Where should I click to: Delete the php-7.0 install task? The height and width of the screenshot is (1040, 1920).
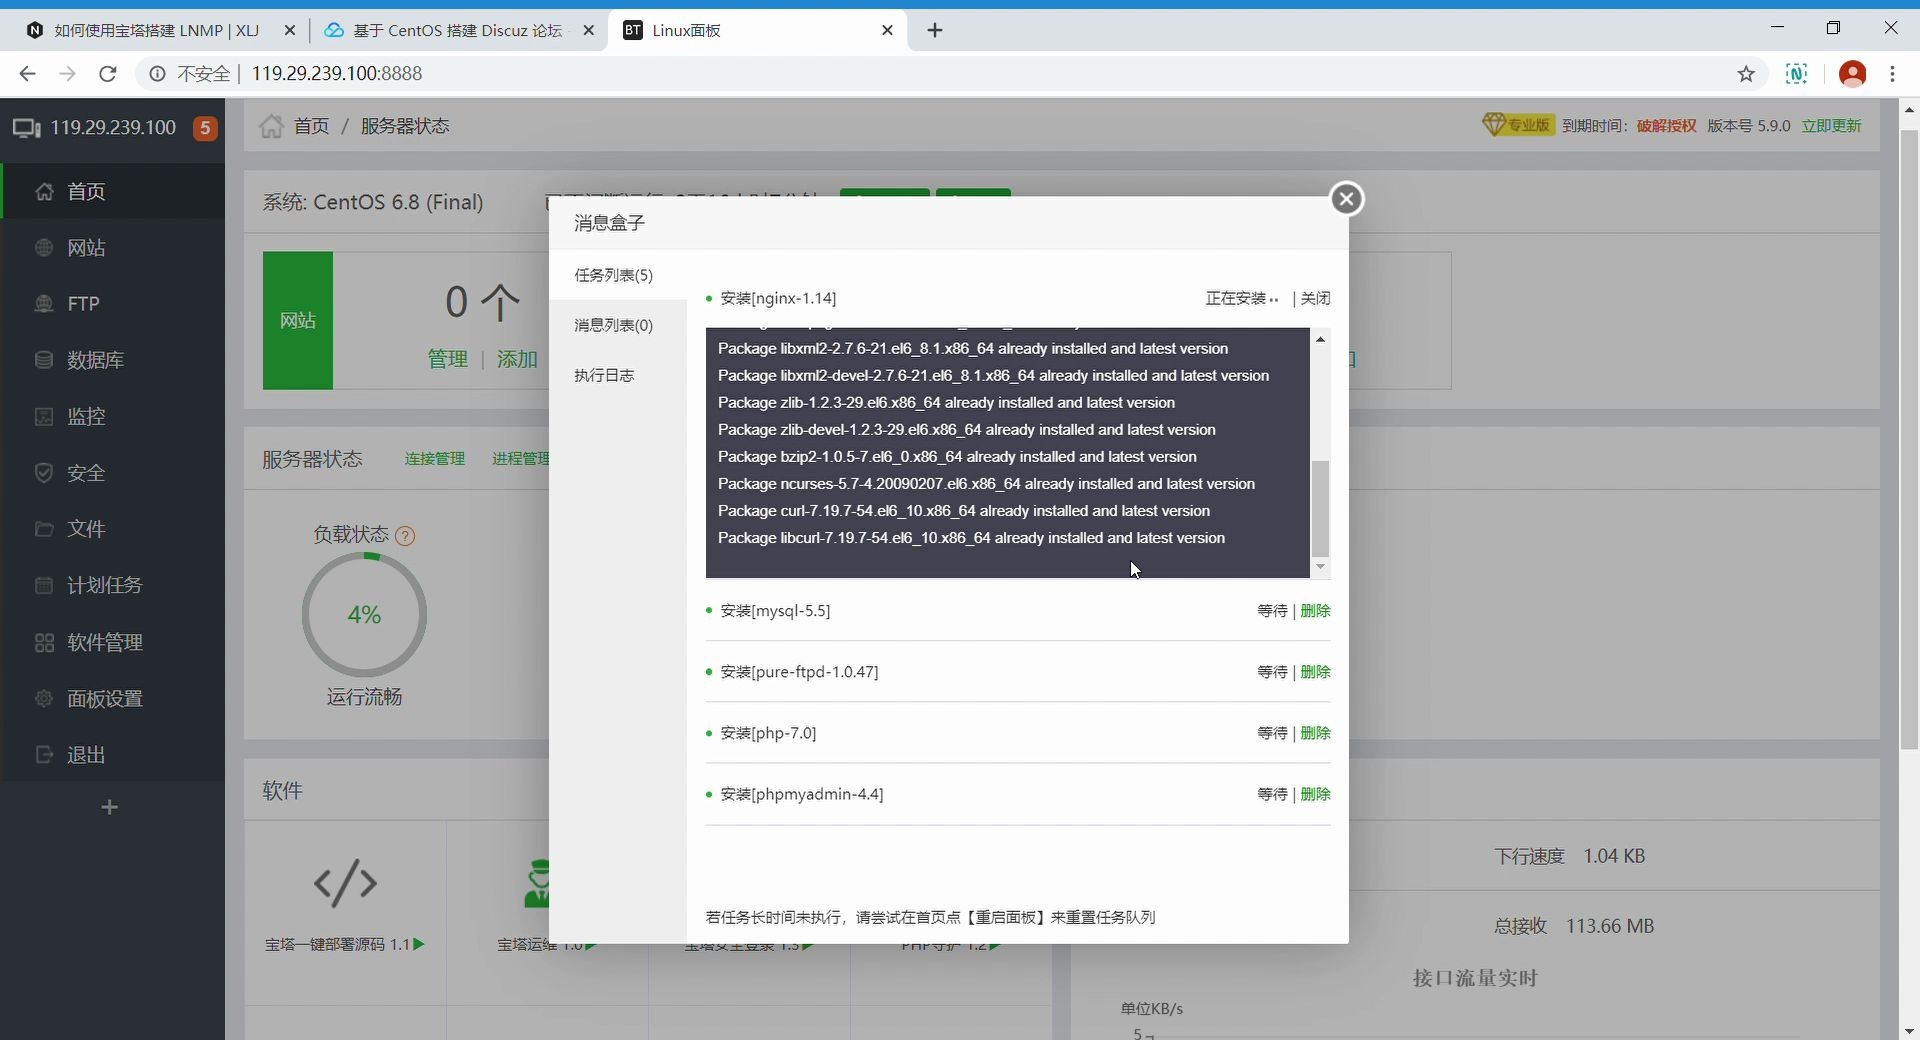pos(1315,733)
